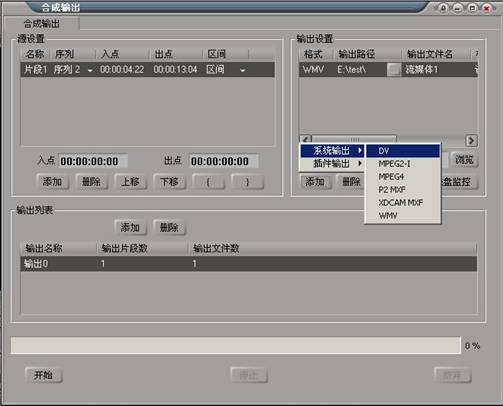This screenshot has width=503, height=406.
Task: Select DV from the output format menu
Action: (403, 151)
